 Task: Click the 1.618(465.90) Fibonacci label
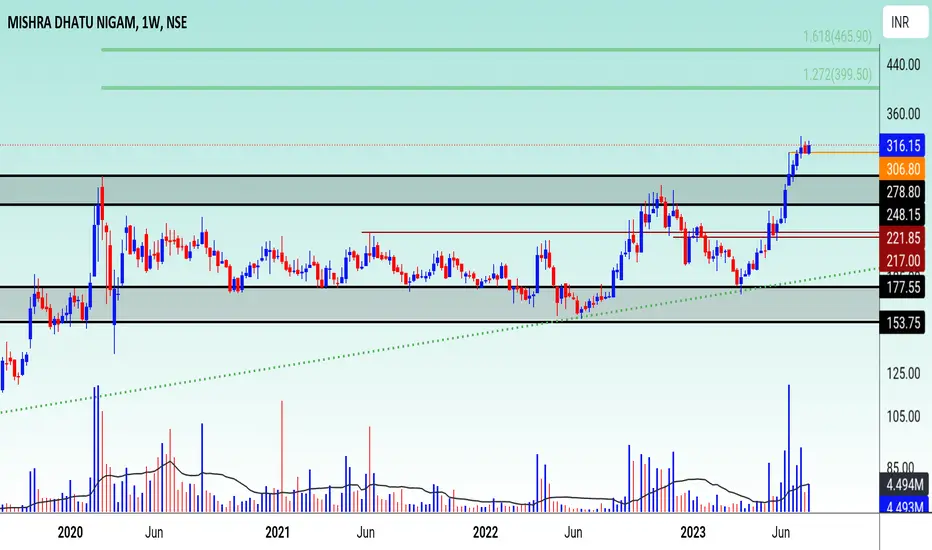pos(837,37)
